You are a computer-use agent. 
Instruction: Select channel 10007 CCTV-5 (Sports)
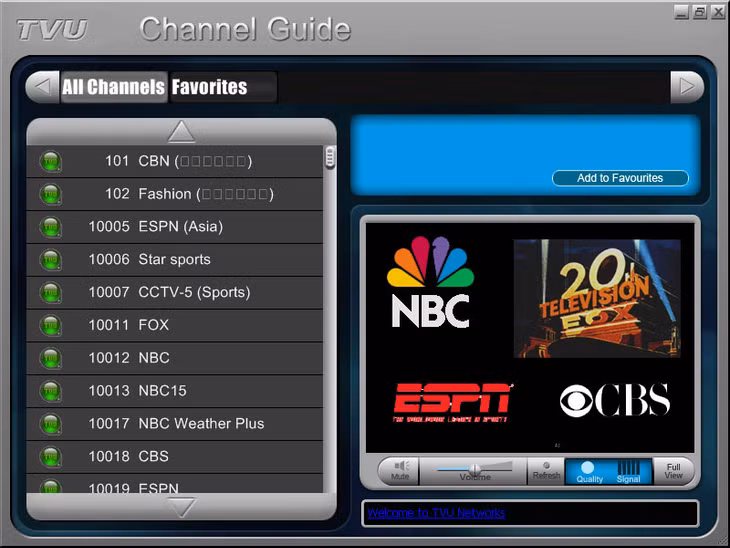(175, 293)
